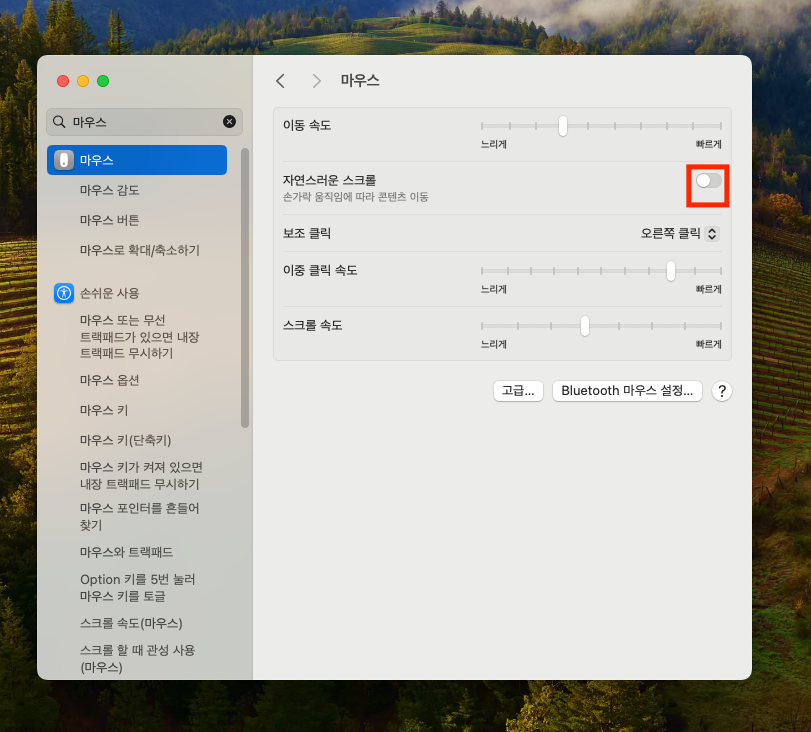Click the 스크롤 속도 label
The width and height of the screenshot is (811, 732).
click(312, 325)
